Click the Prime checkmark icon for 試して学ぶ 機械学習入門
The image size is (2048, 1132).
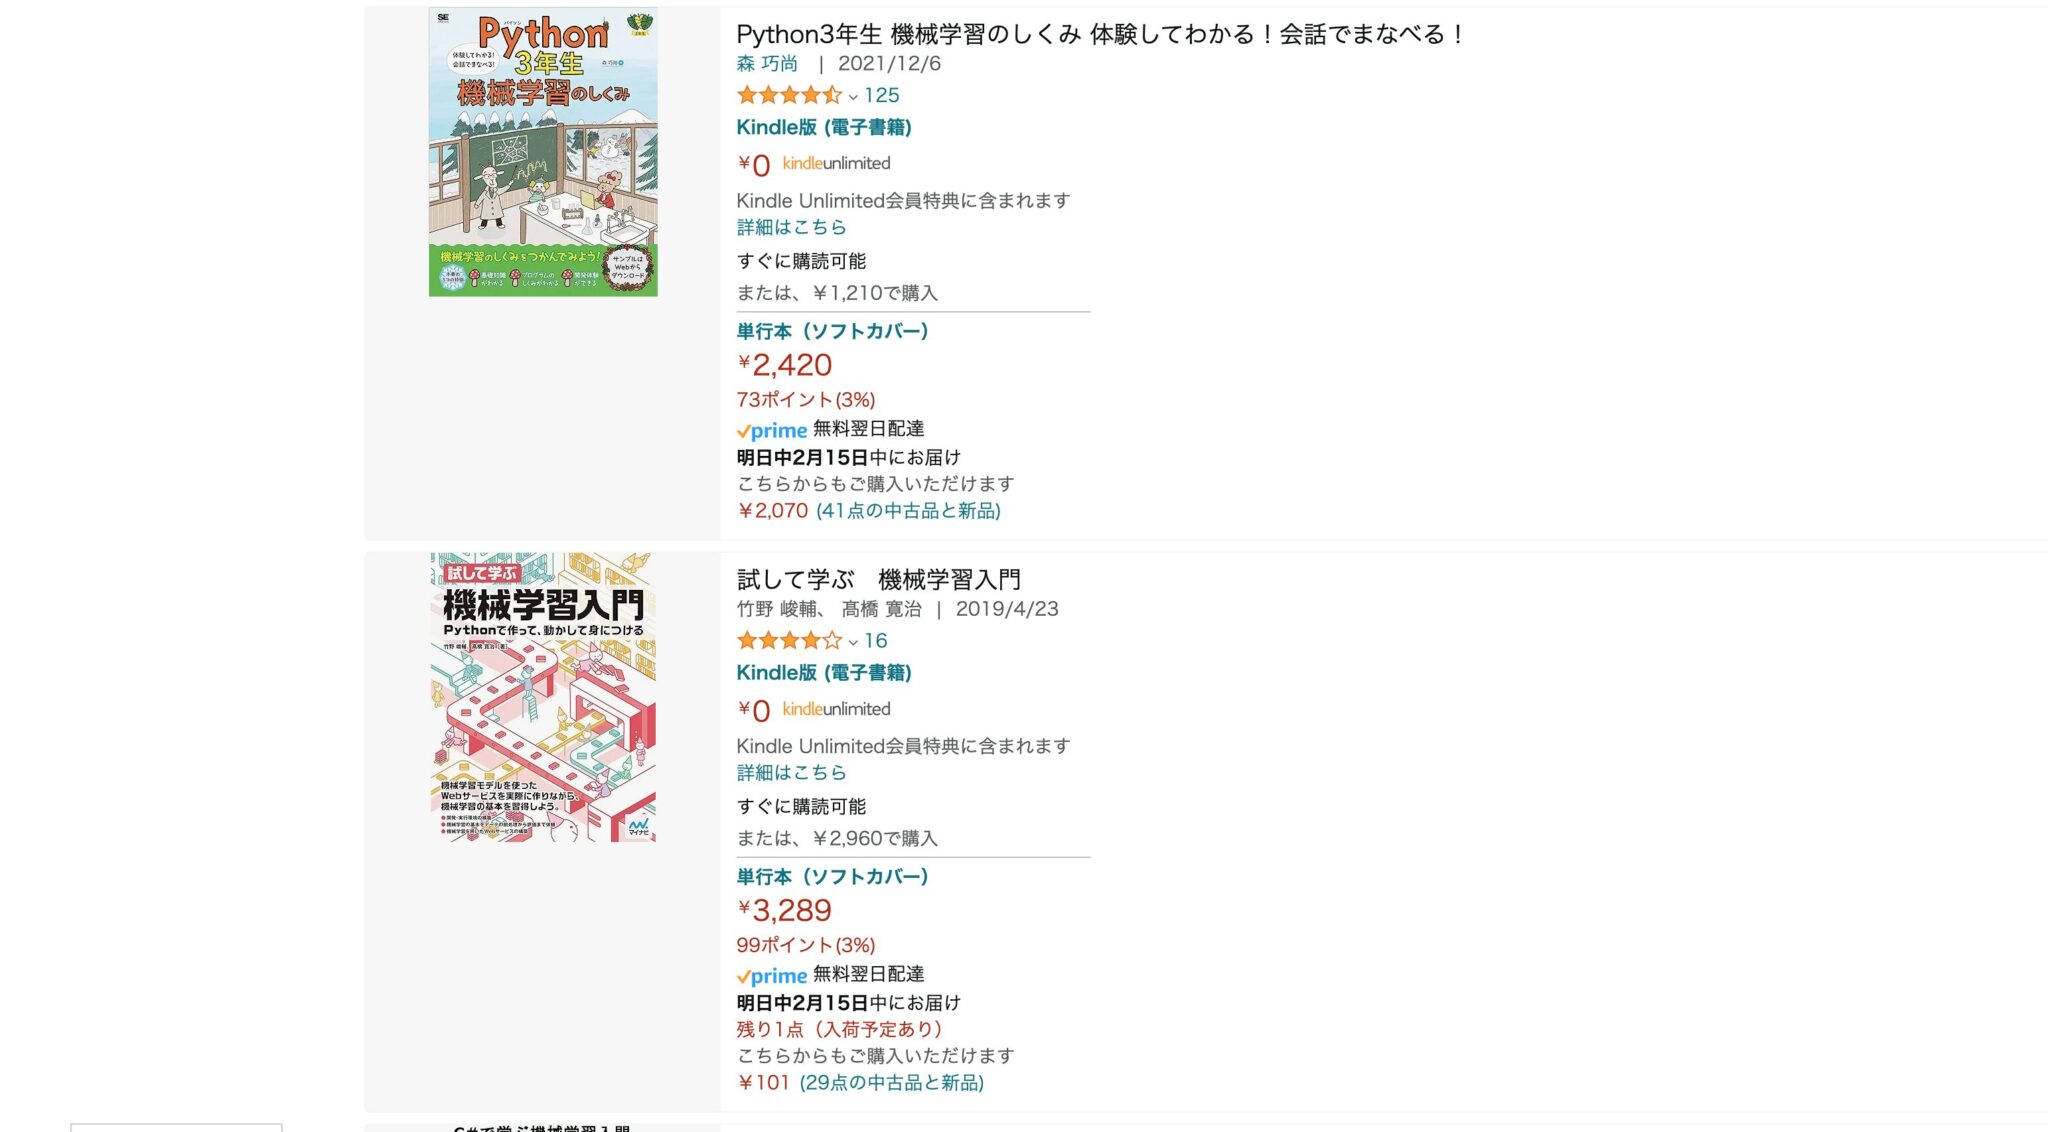pyautogui.click(x=743, y=975)
